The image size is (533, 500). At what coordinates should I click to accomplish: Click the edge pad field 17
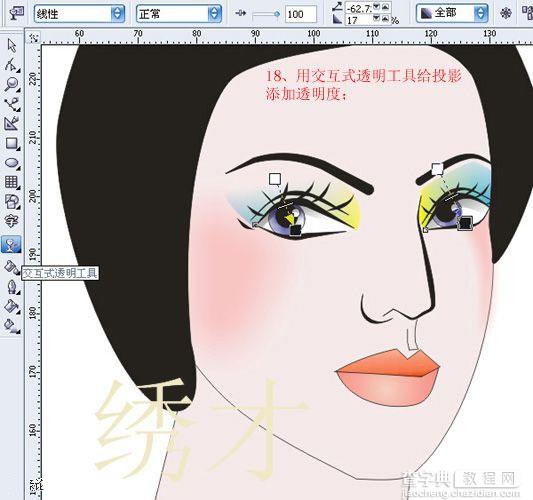tap(359, 20)
